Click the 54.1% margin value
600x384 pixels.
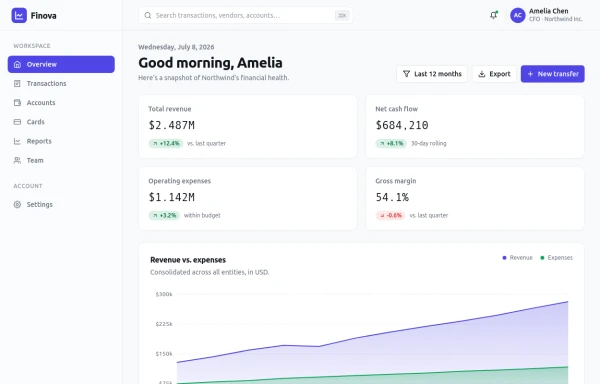coord(392,197)
